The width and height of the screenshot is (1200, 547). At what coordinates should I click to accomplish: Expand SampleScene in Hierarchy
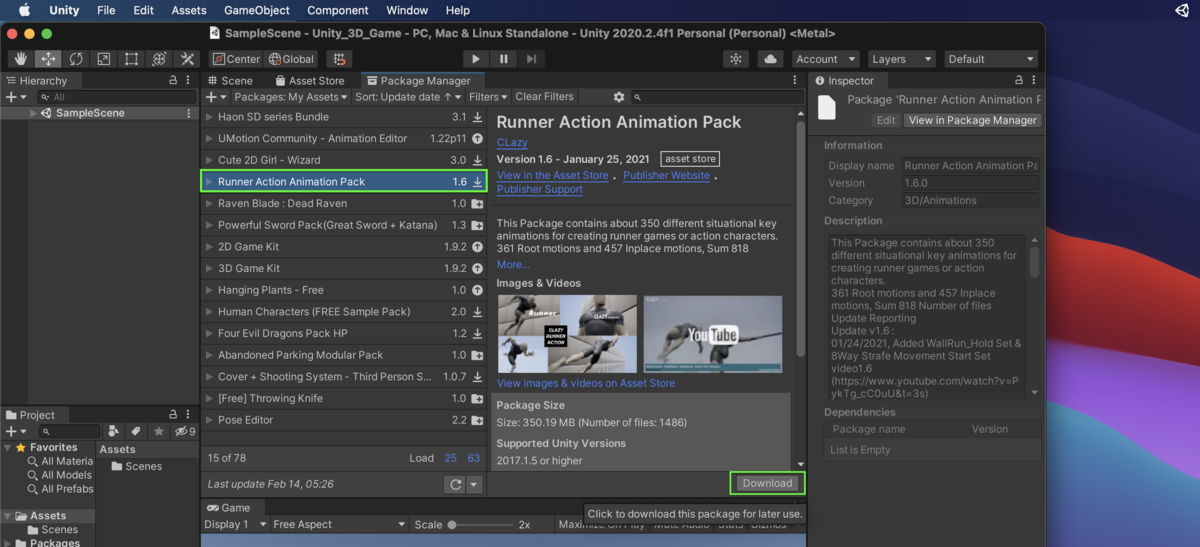pyautogui.click(x=33, y=113)
